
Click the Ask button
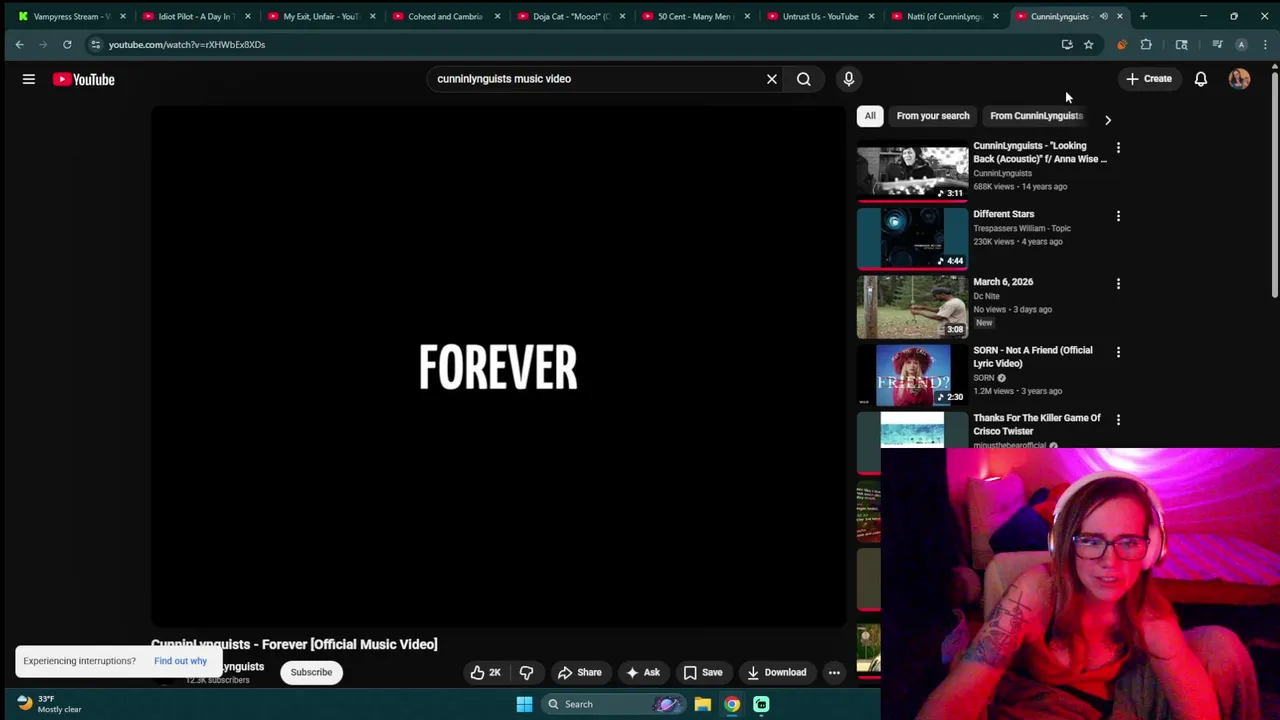642,672
